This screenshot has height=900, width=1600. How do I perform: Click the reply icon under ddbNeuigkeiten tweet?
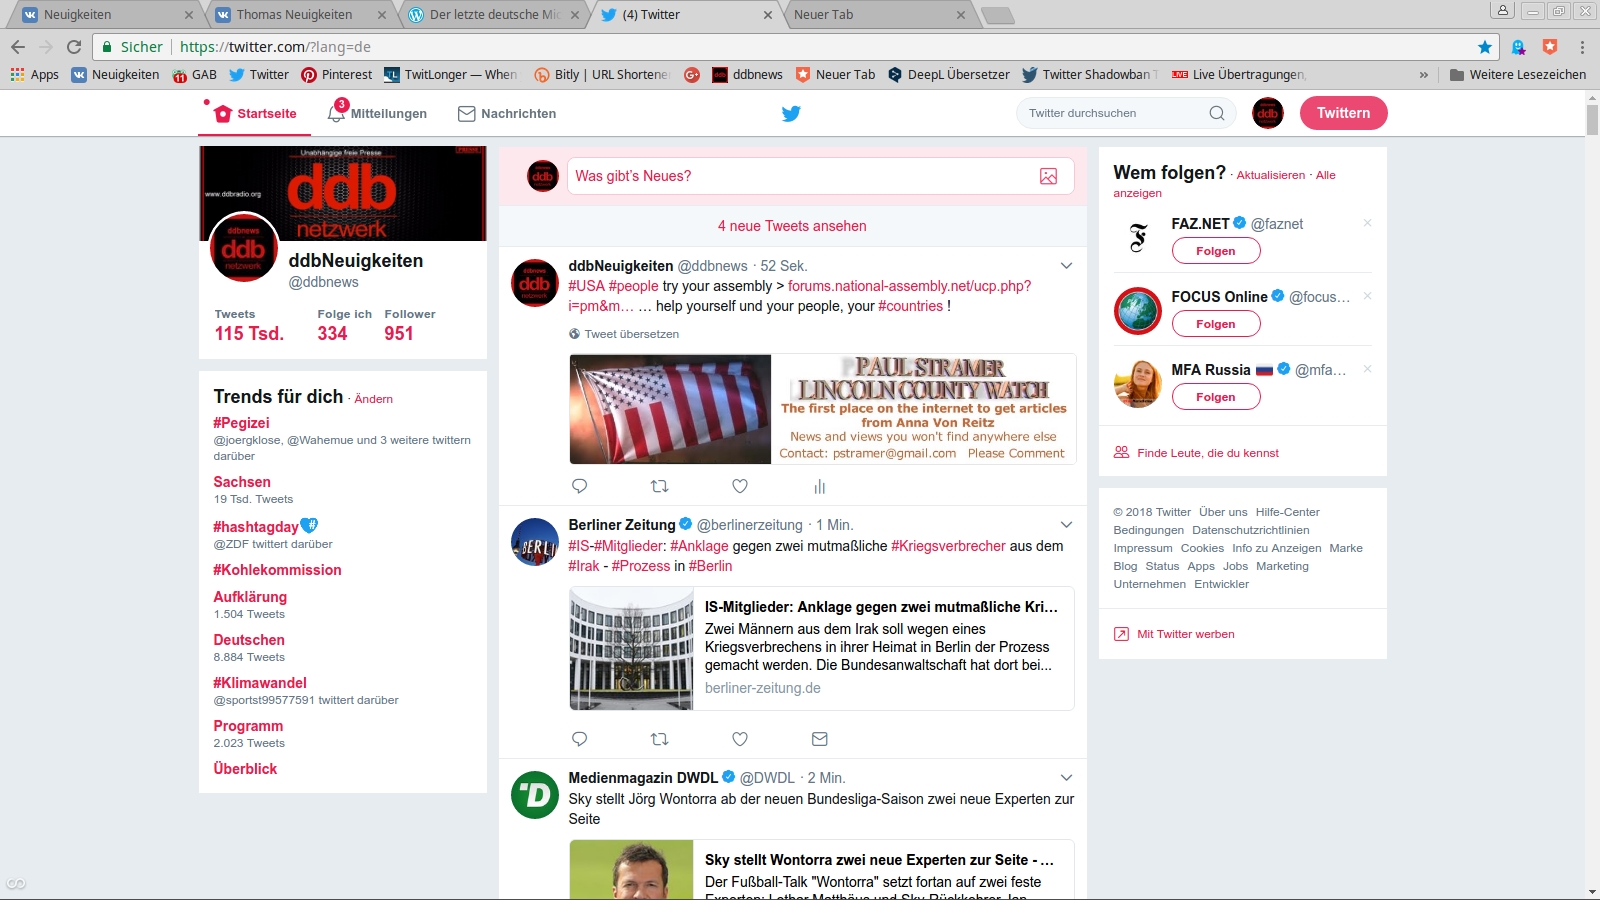(x=579, y=487)
